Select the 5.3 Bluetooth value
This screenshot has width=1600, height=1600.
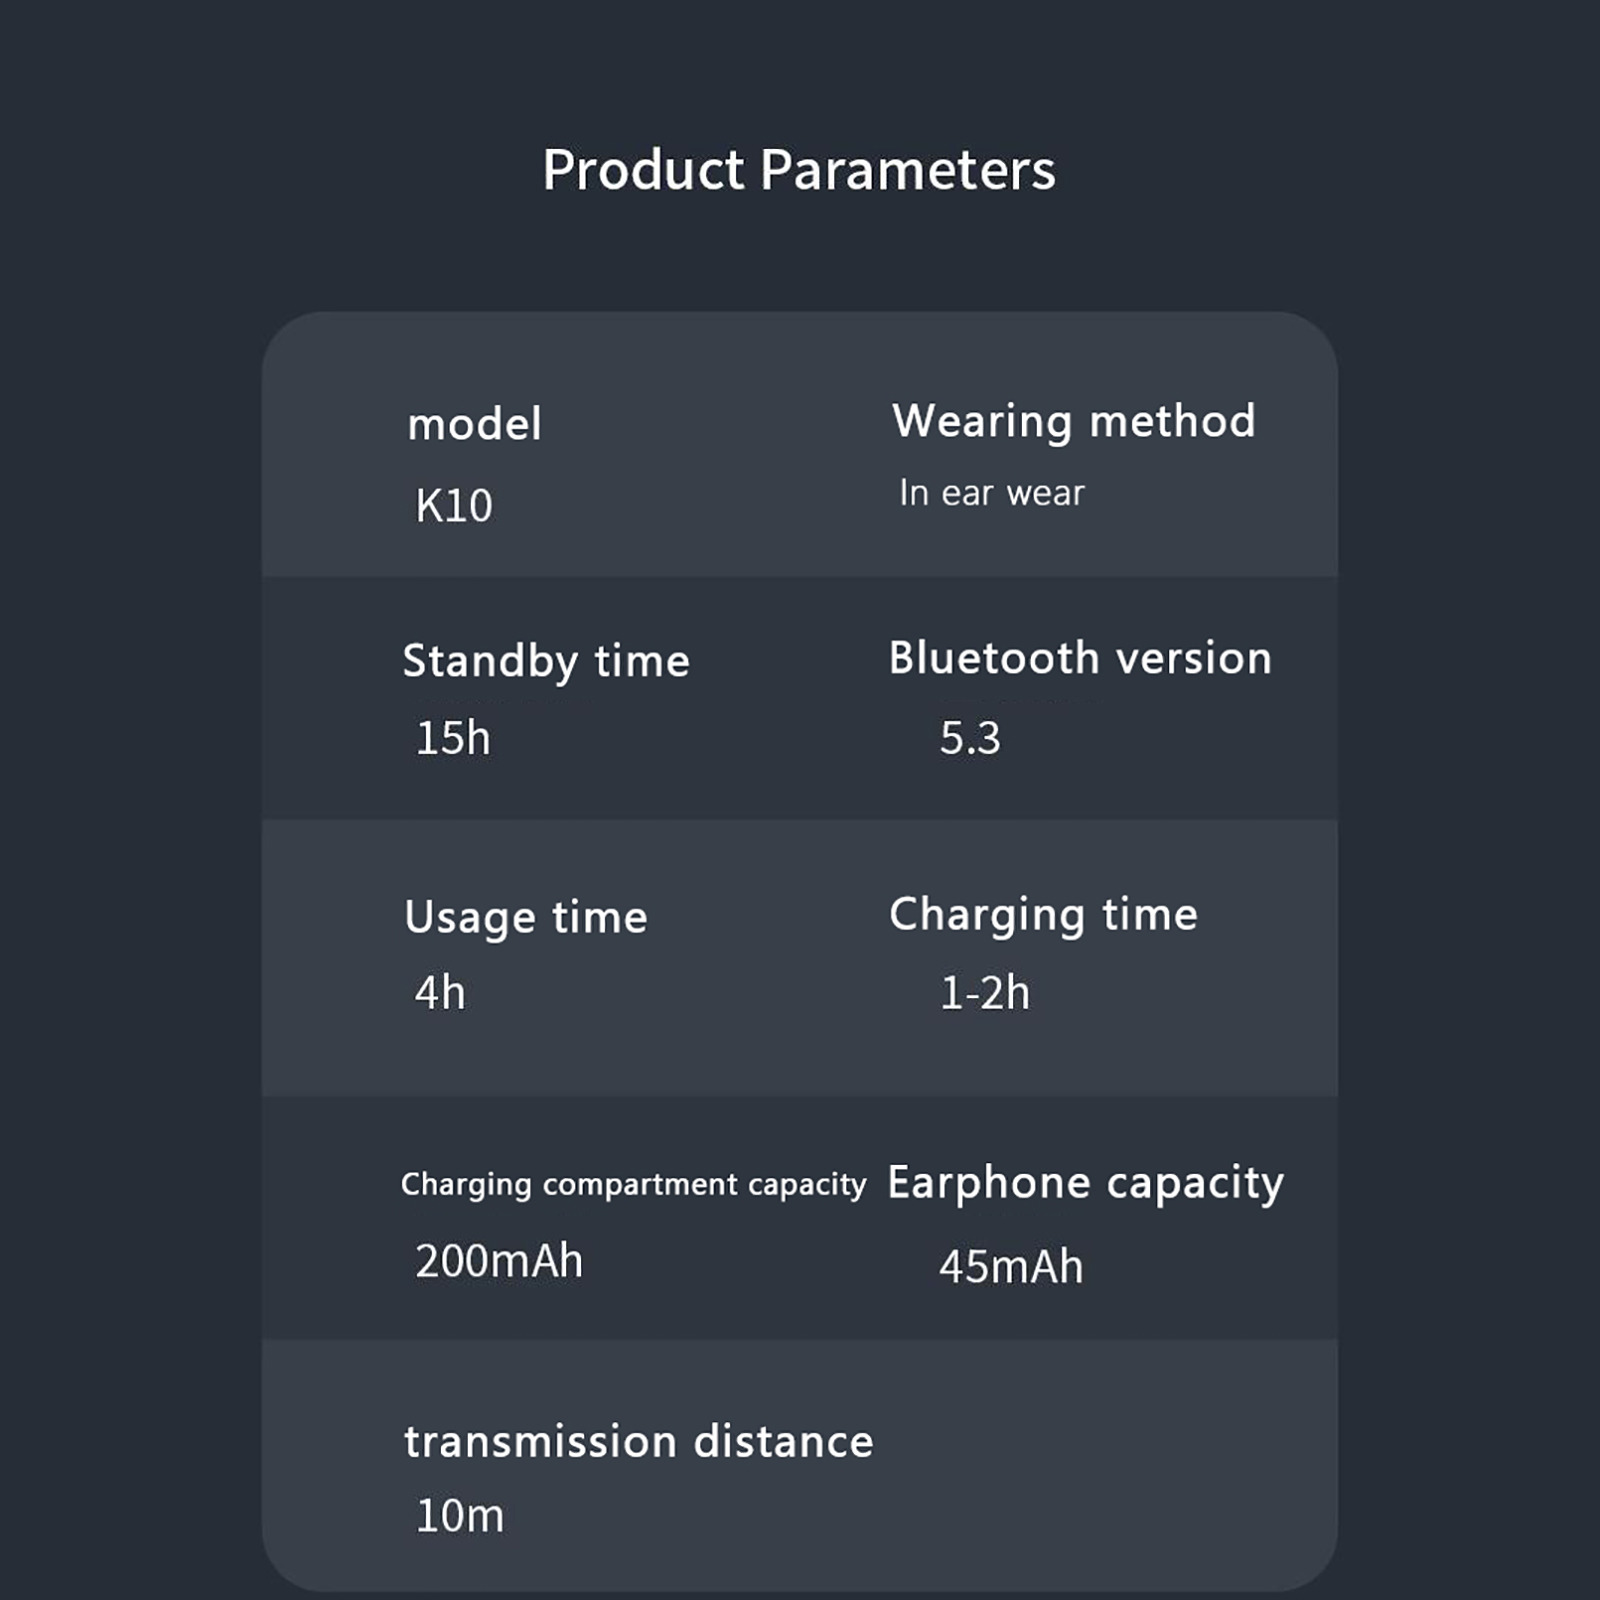[x=969, y=739]
